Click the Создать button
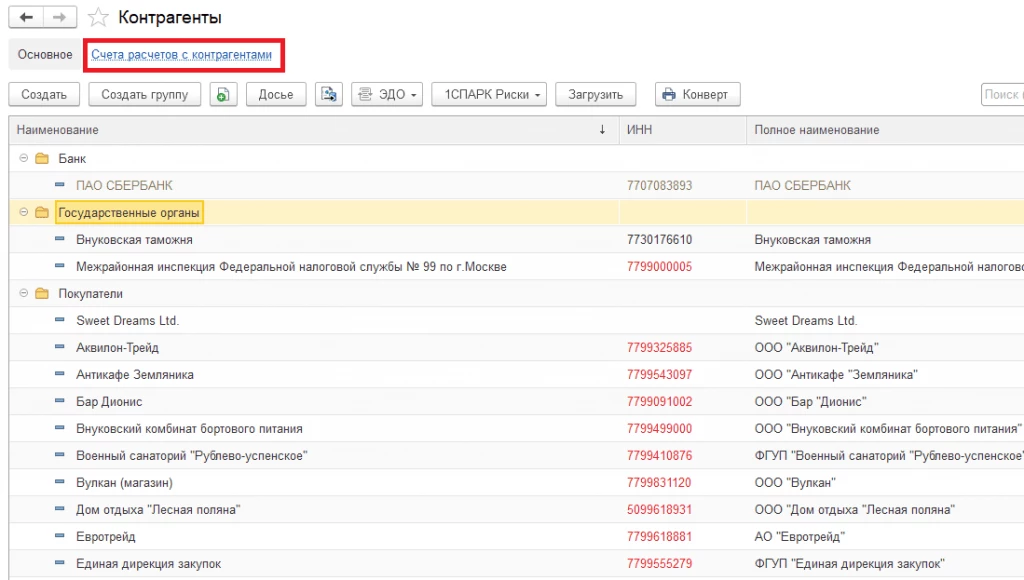Image resolution: width=1024 pixels, height=580 pixels. [x=44, y=95]
